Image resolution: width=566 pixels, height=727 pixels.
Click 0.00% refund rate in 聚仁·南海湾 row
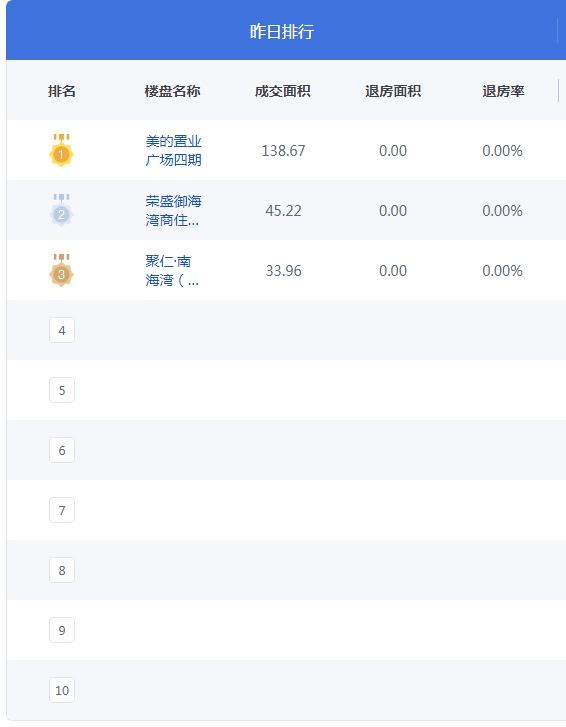point(502,270)
